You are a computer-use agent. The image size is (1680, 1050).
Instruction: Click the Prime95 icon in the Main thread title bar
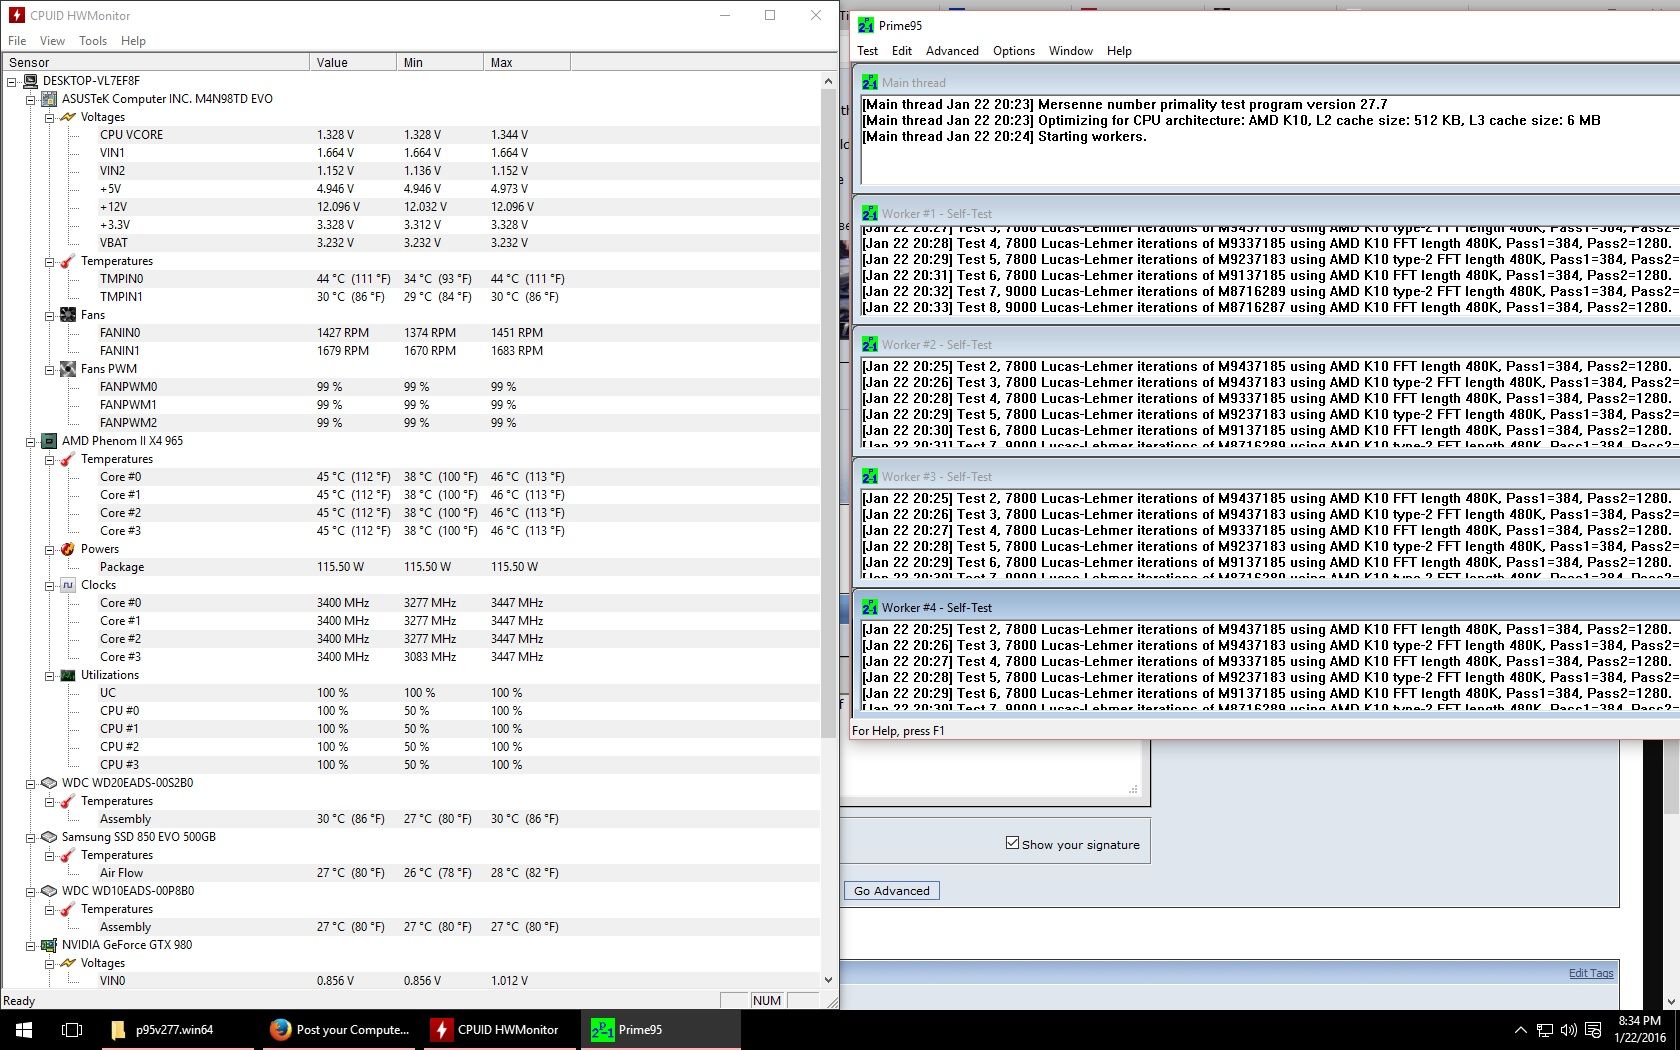pyautogui.click(x=869, y=82)
